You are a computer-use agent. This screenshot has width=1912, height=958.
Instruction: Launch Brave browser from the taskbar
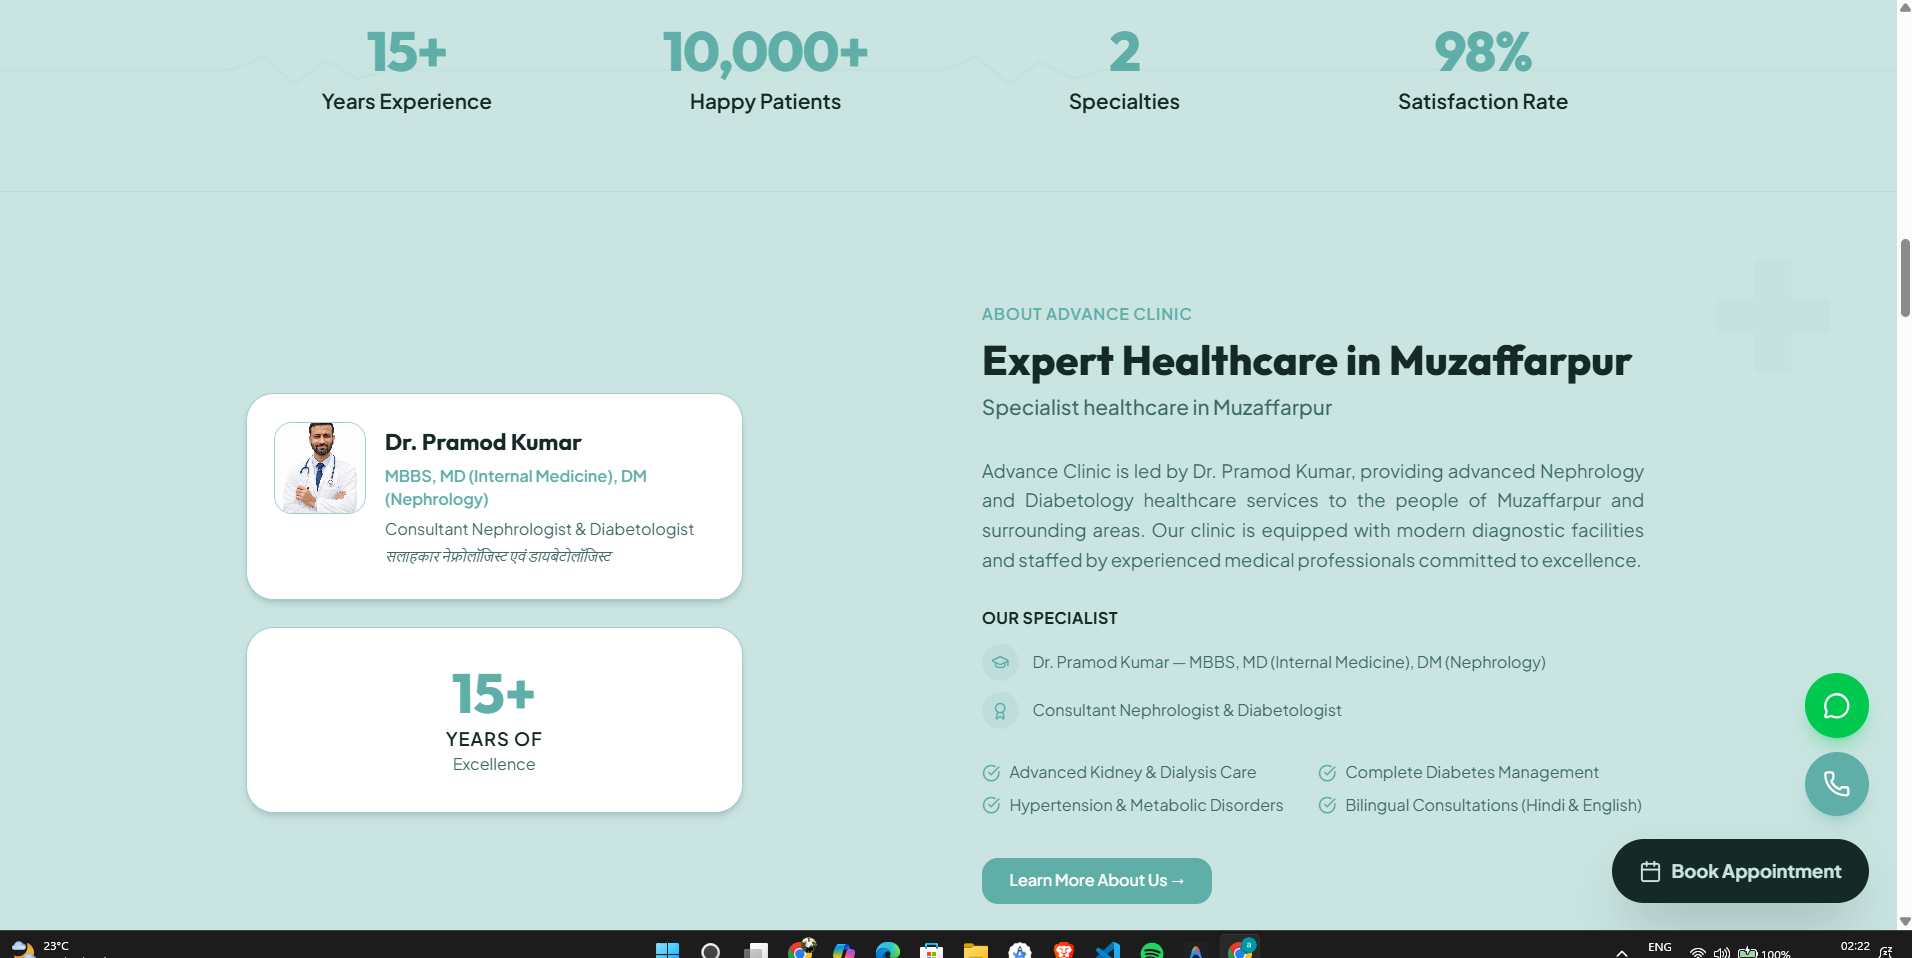tap(1064, 950)
